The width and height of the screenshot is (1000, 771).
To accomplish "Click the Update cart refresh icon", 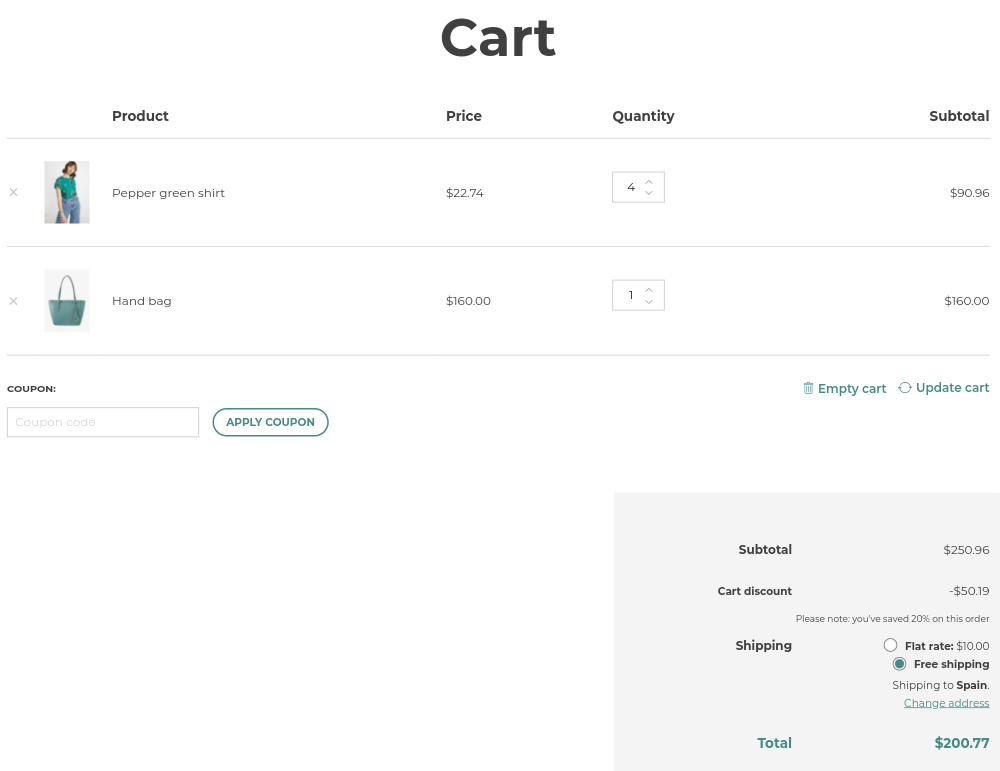I will 905,388.
